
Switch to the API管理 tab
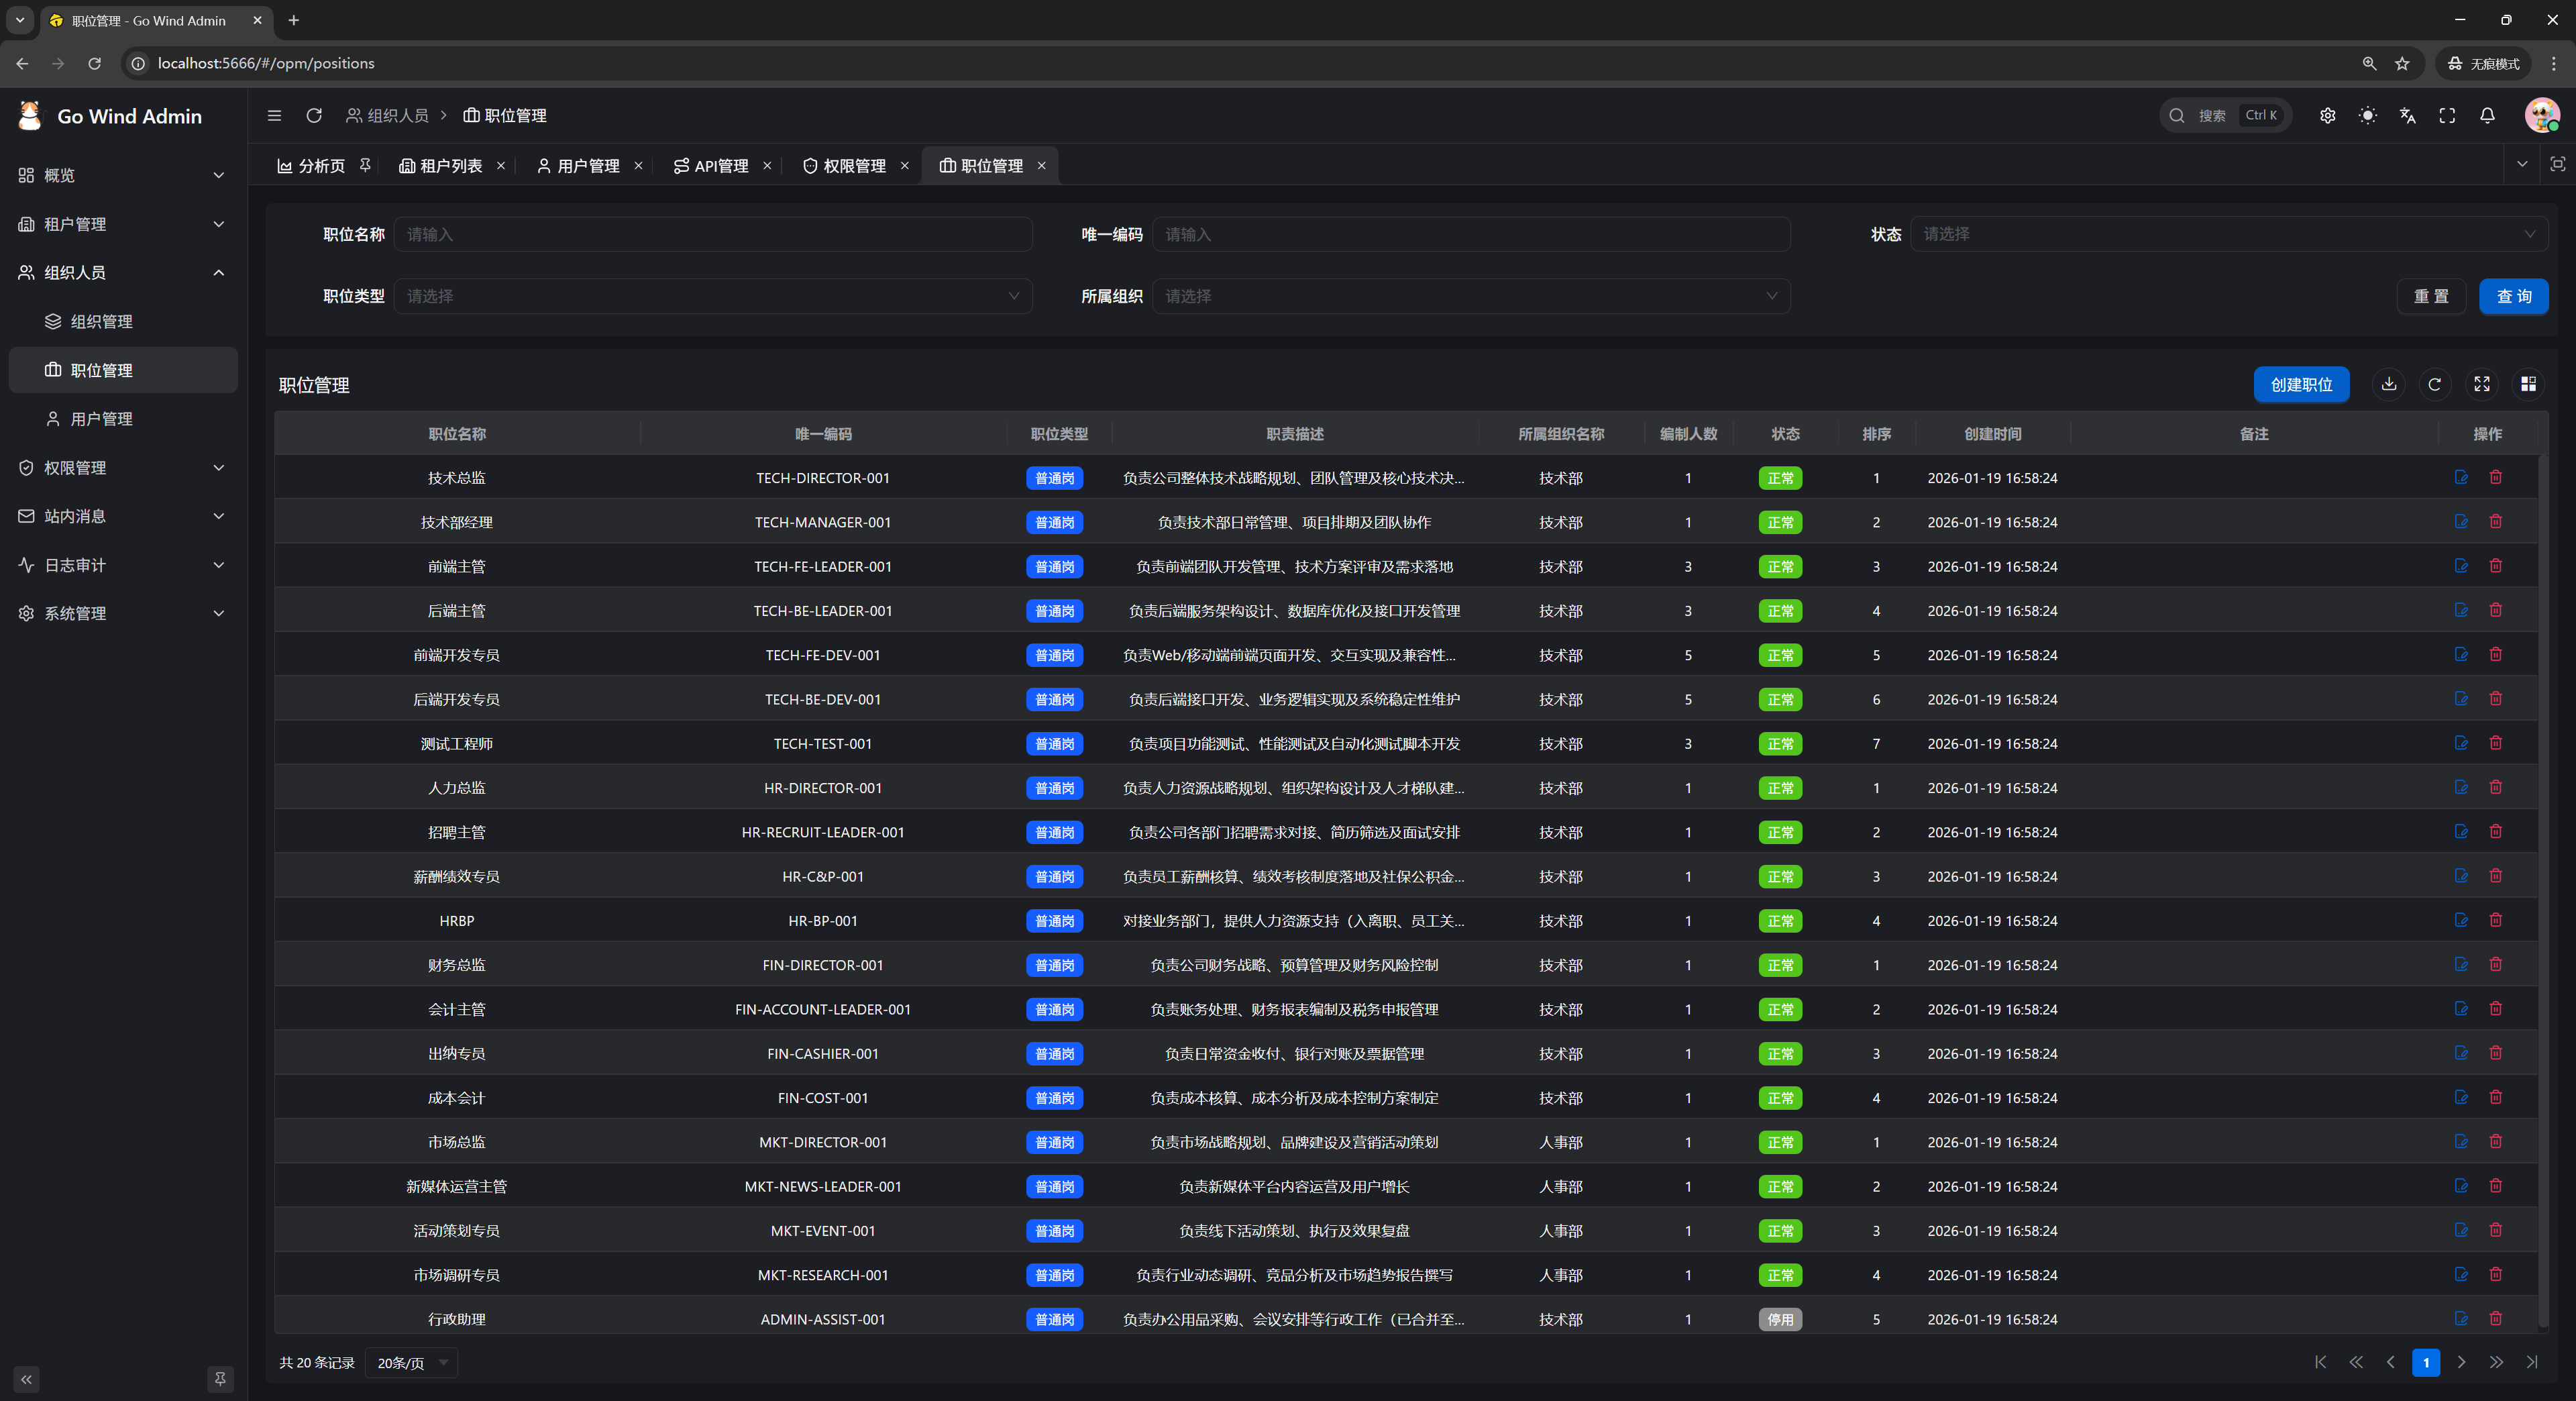click(711, 166)
